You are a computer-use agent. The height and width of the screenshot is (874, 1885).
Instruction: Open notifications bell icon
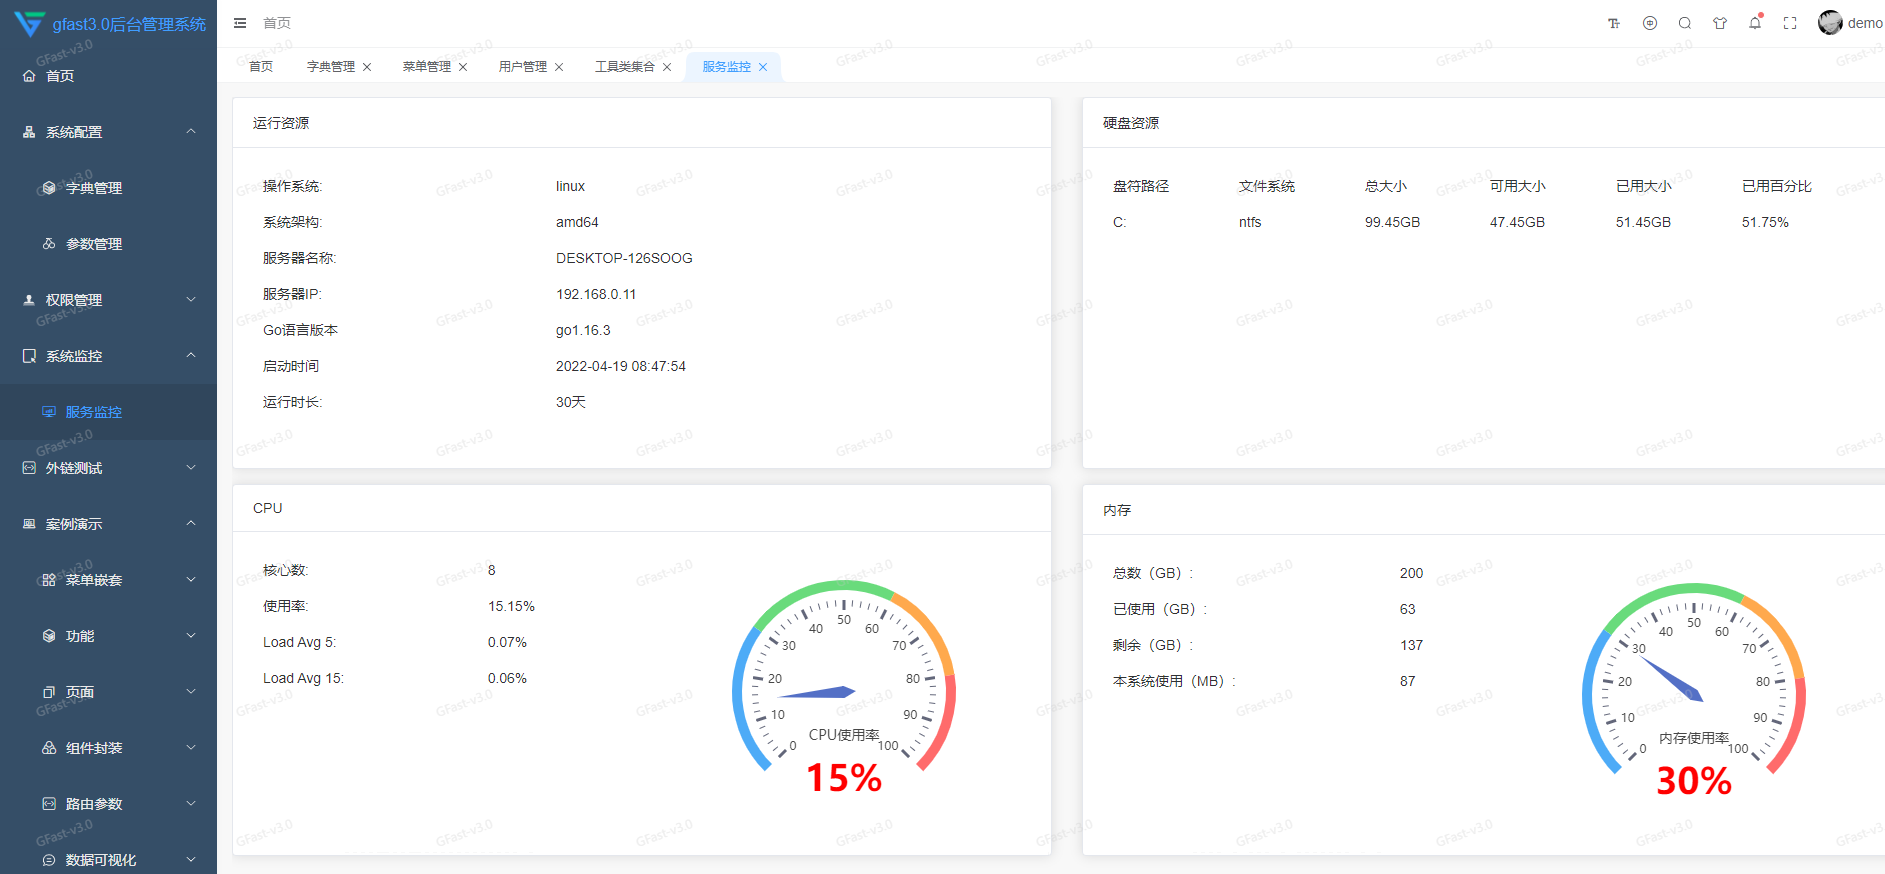click(x=1755, y=23)
